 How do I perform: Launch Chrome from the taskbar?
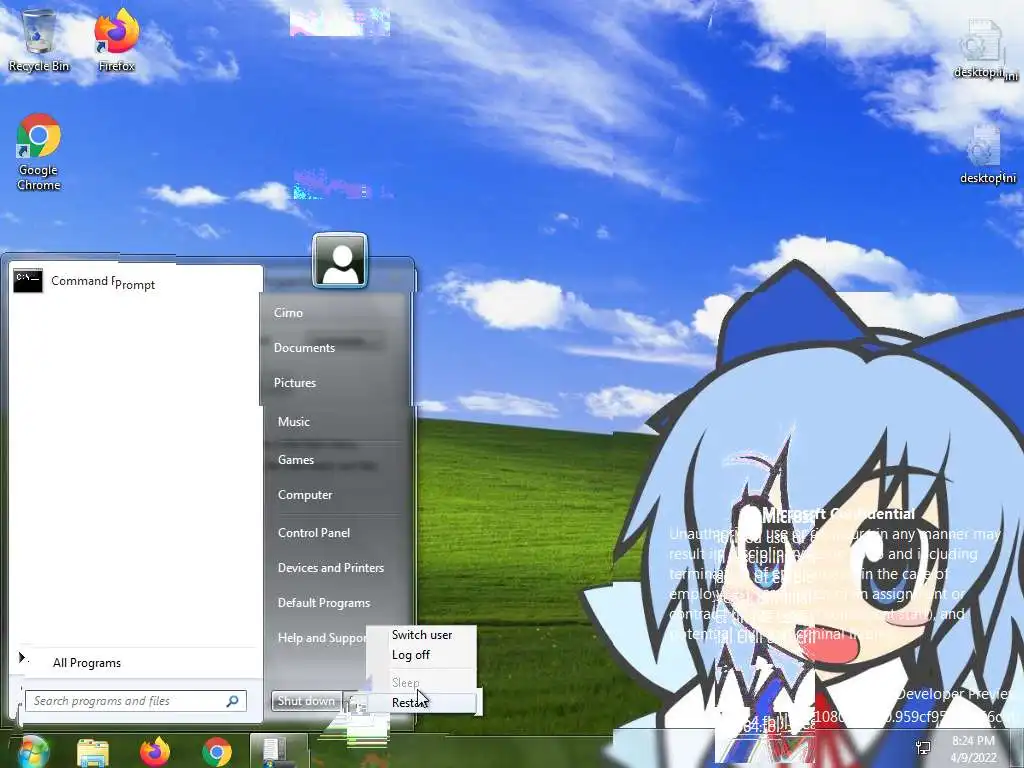click(x=216, y=752)
